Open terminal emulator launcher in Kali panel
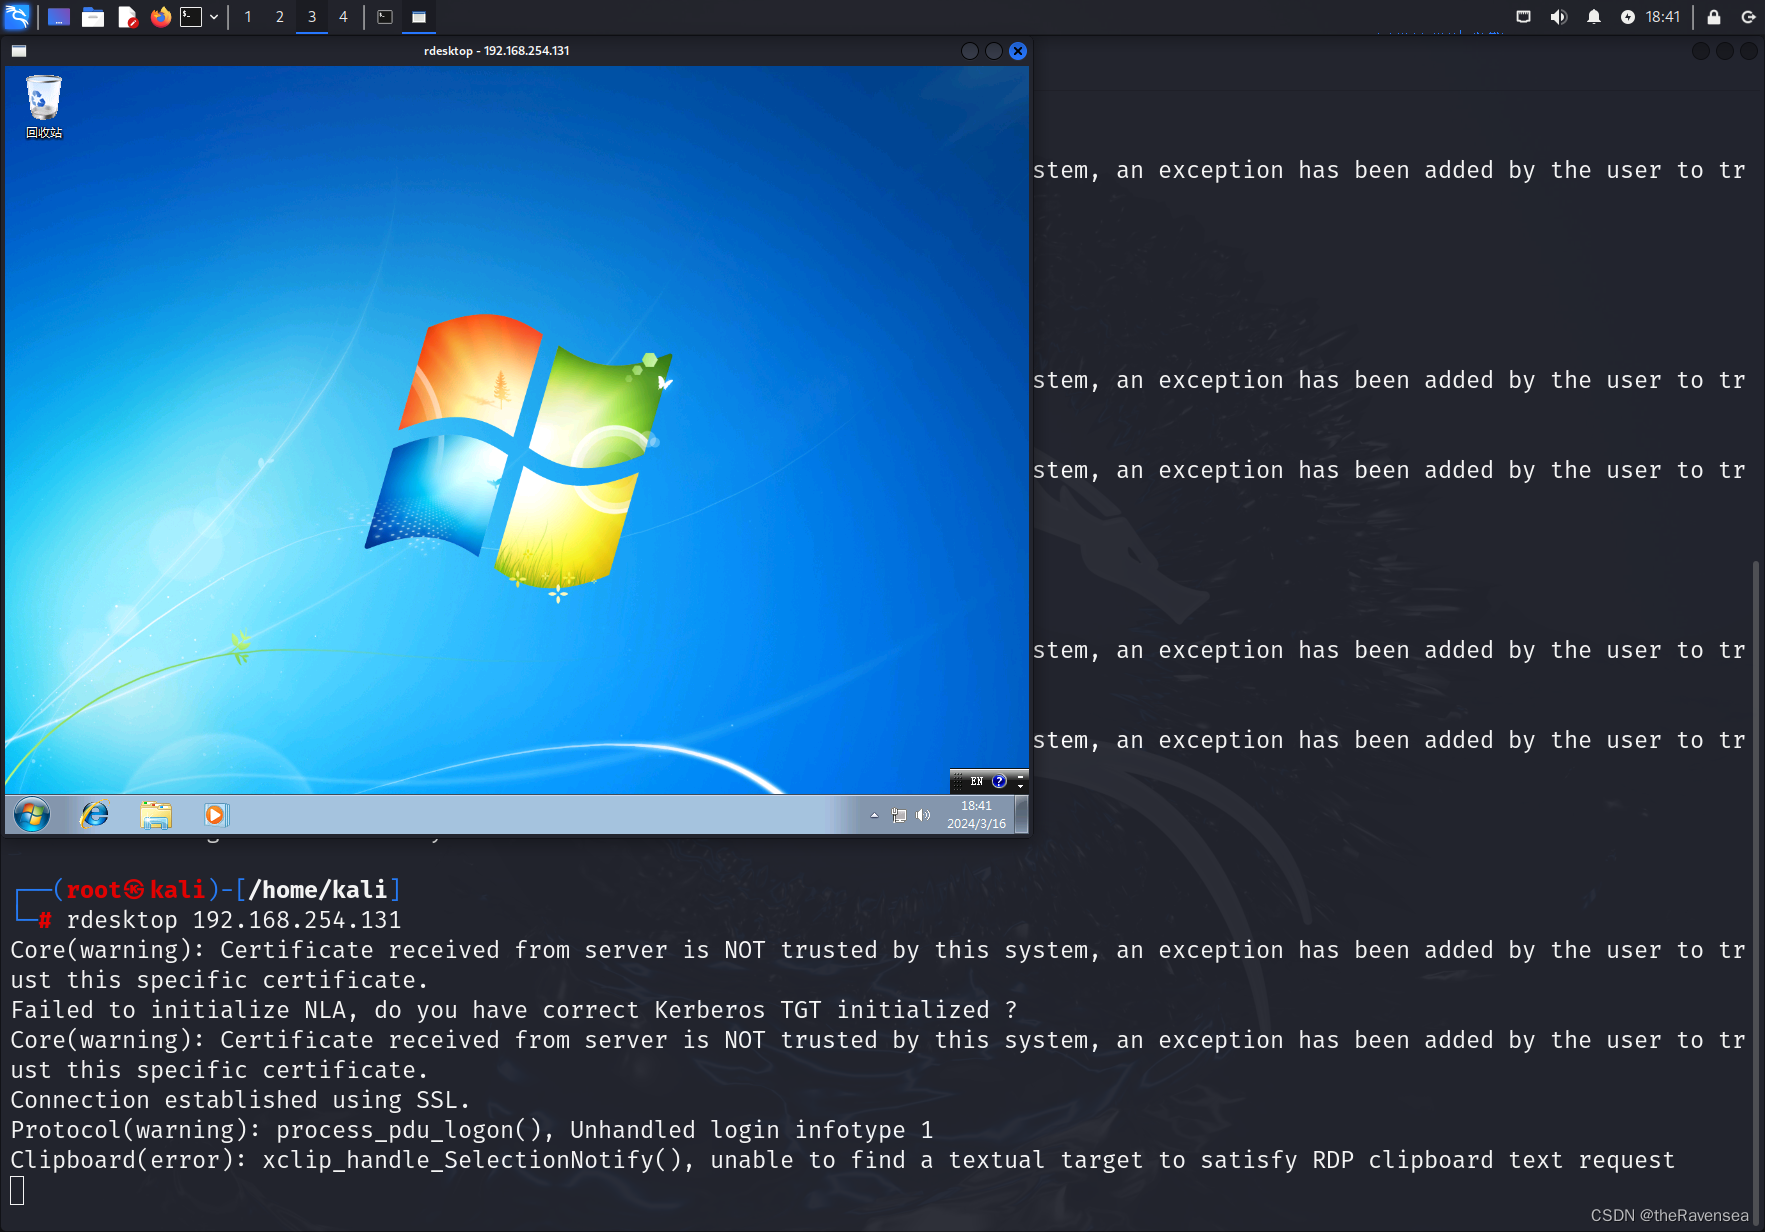1765x1232 pixels. coord(191,17)
